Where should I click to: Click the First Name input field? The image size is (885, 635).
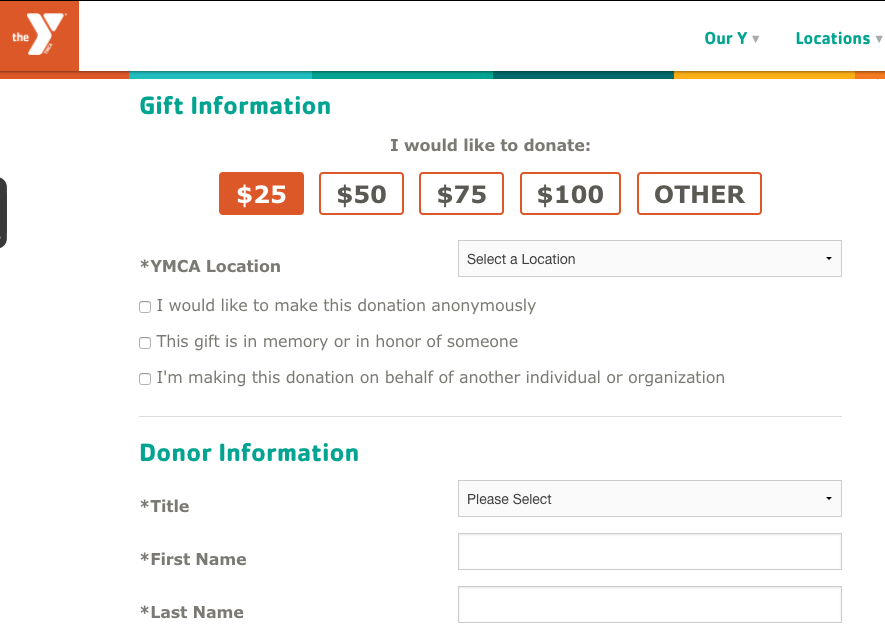tap(650, 551)
